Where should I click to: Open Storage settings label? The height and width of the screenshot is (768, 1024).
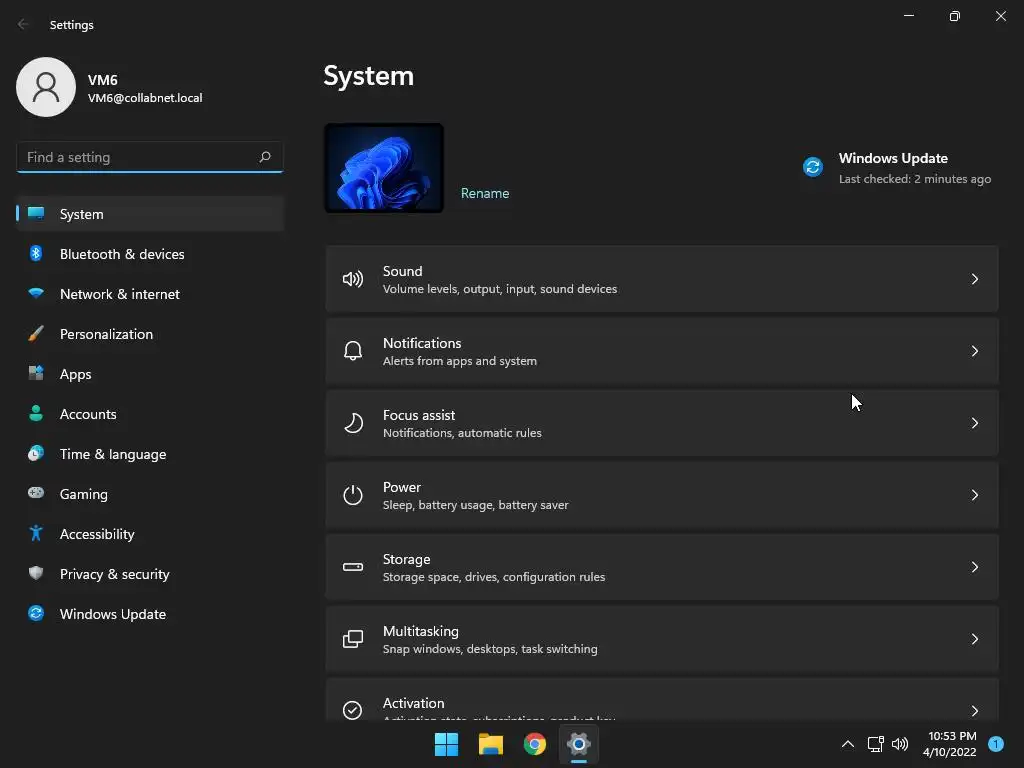point(406,559)
